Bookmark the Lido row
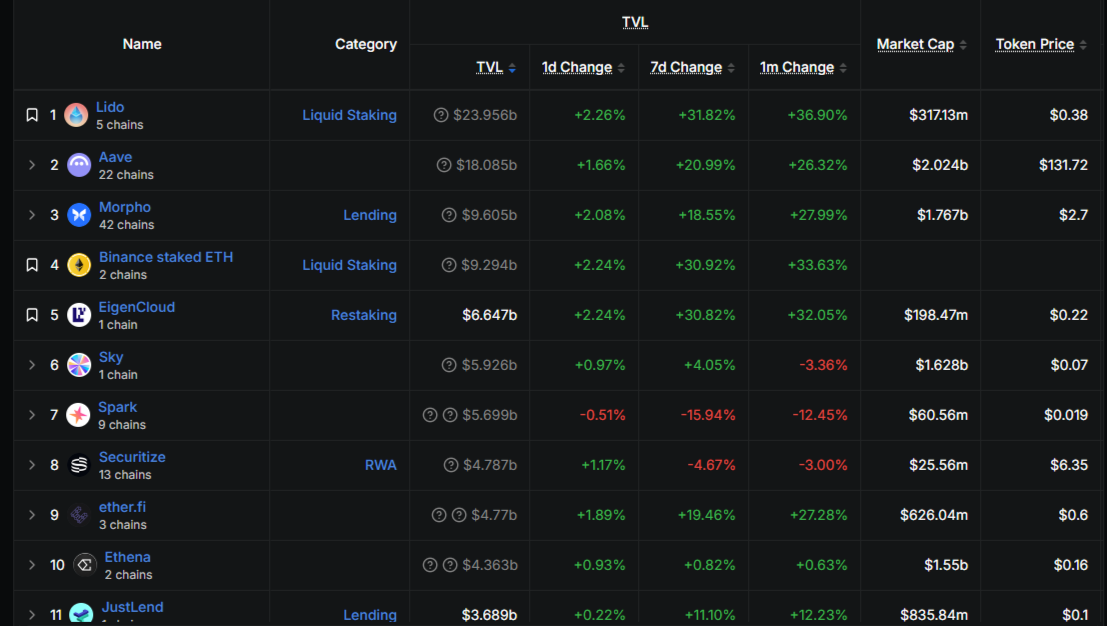This screenshot has width=1107, height=626. (32, 115)
